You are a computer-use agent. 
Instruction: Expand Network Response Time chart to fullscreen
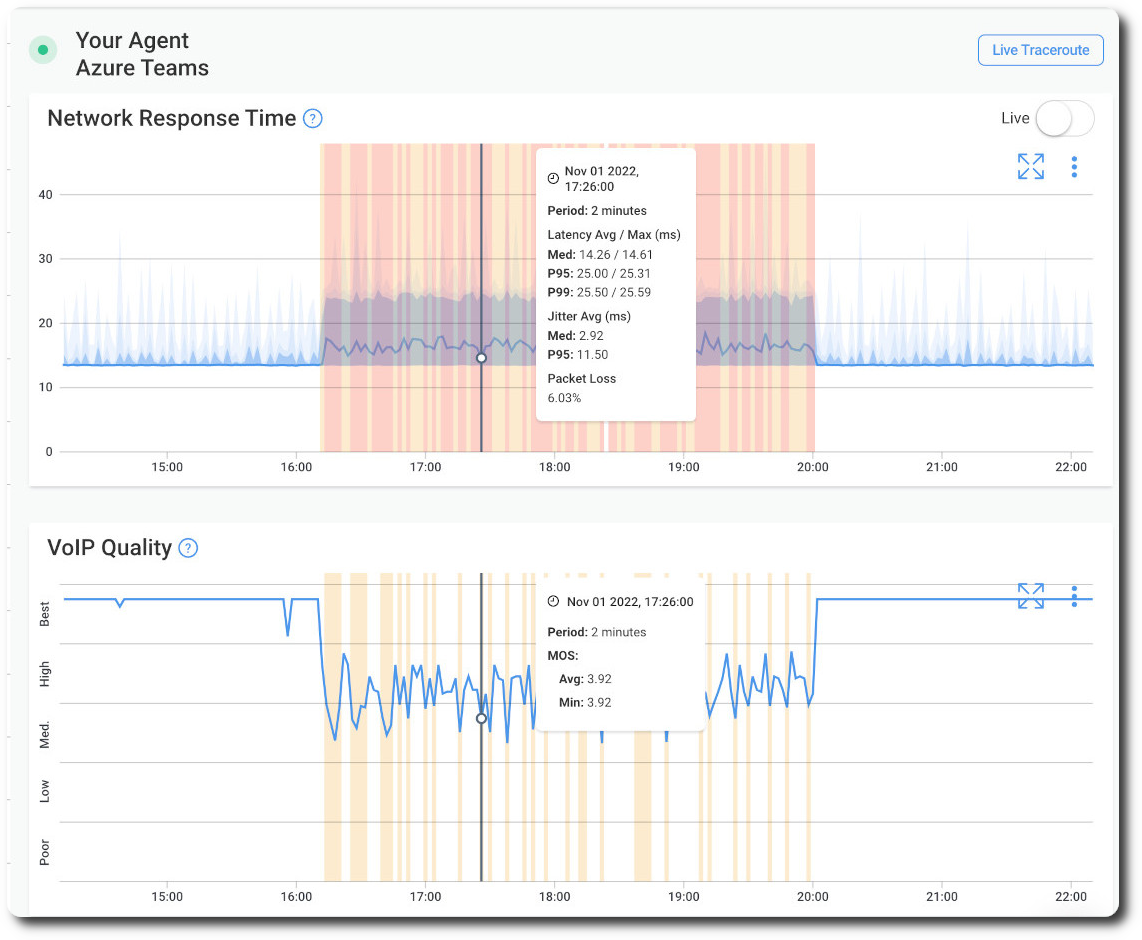(1030, 166)
